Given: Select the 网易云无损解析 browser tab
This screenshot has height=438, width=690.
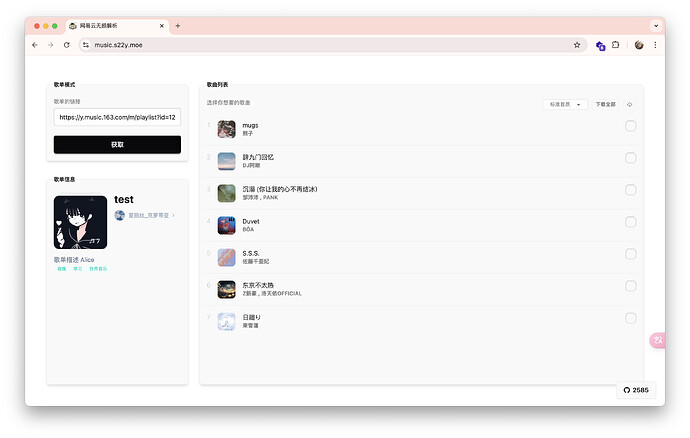Looking at the screenshot, I should click(x=117, y=26).
